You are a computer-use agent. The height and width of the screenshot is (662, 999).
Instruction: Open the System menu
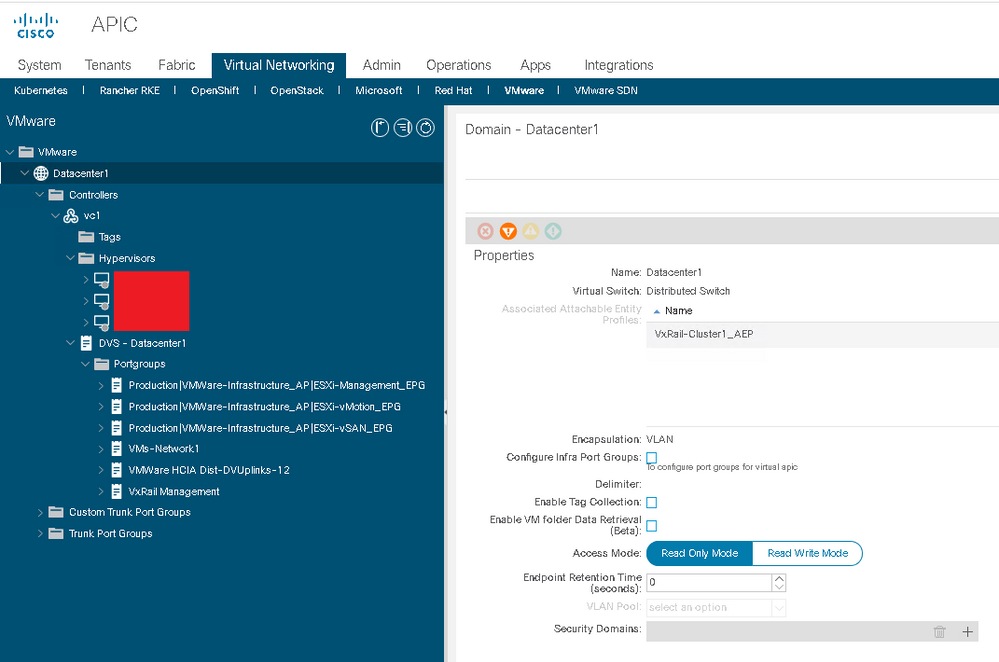pyautogui.click(x=40, y=65)
